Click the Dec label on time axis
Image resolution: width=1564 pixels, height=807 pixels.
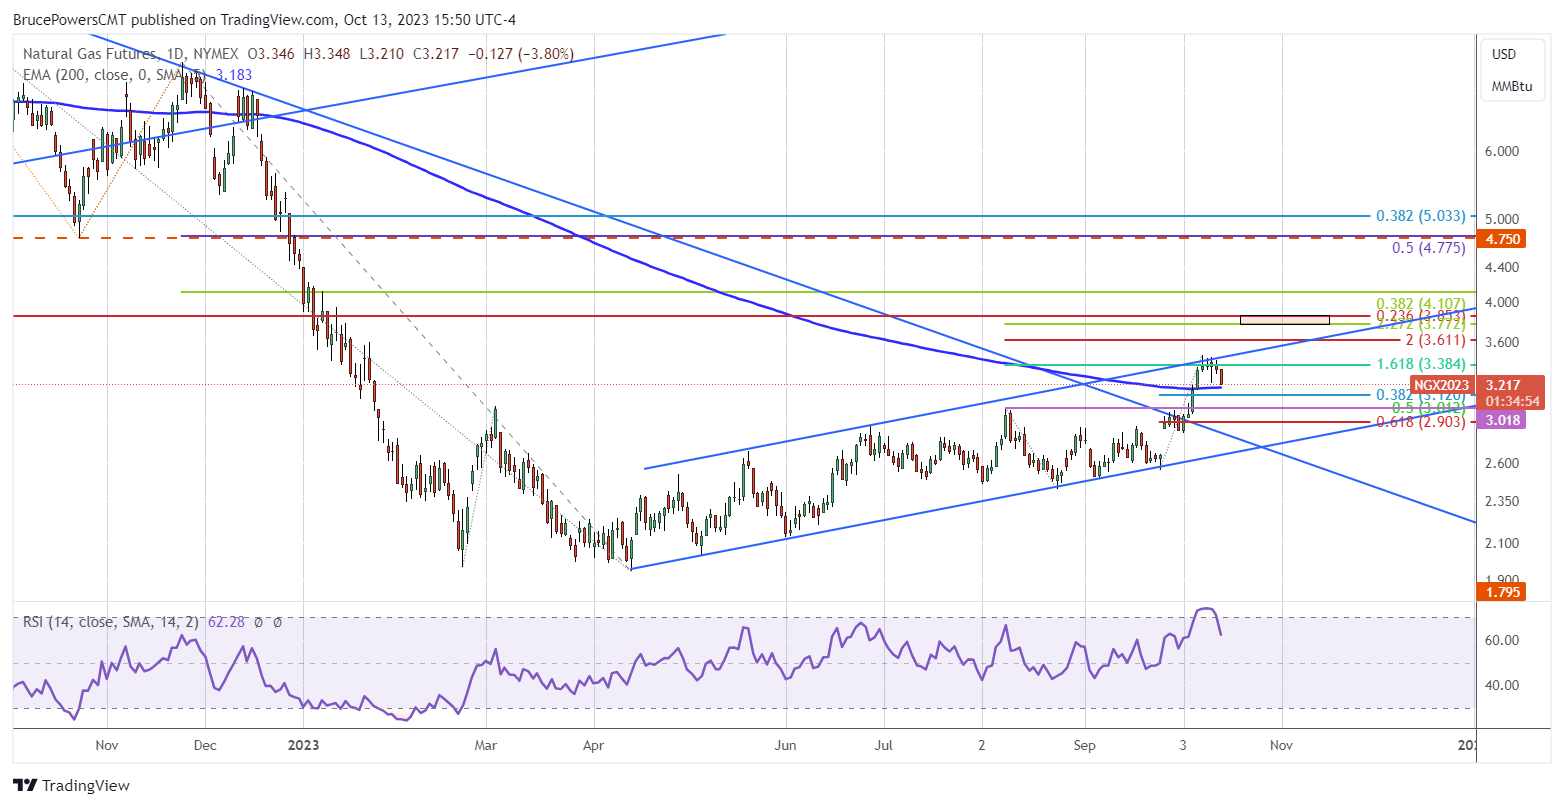(x=204, y=745)
